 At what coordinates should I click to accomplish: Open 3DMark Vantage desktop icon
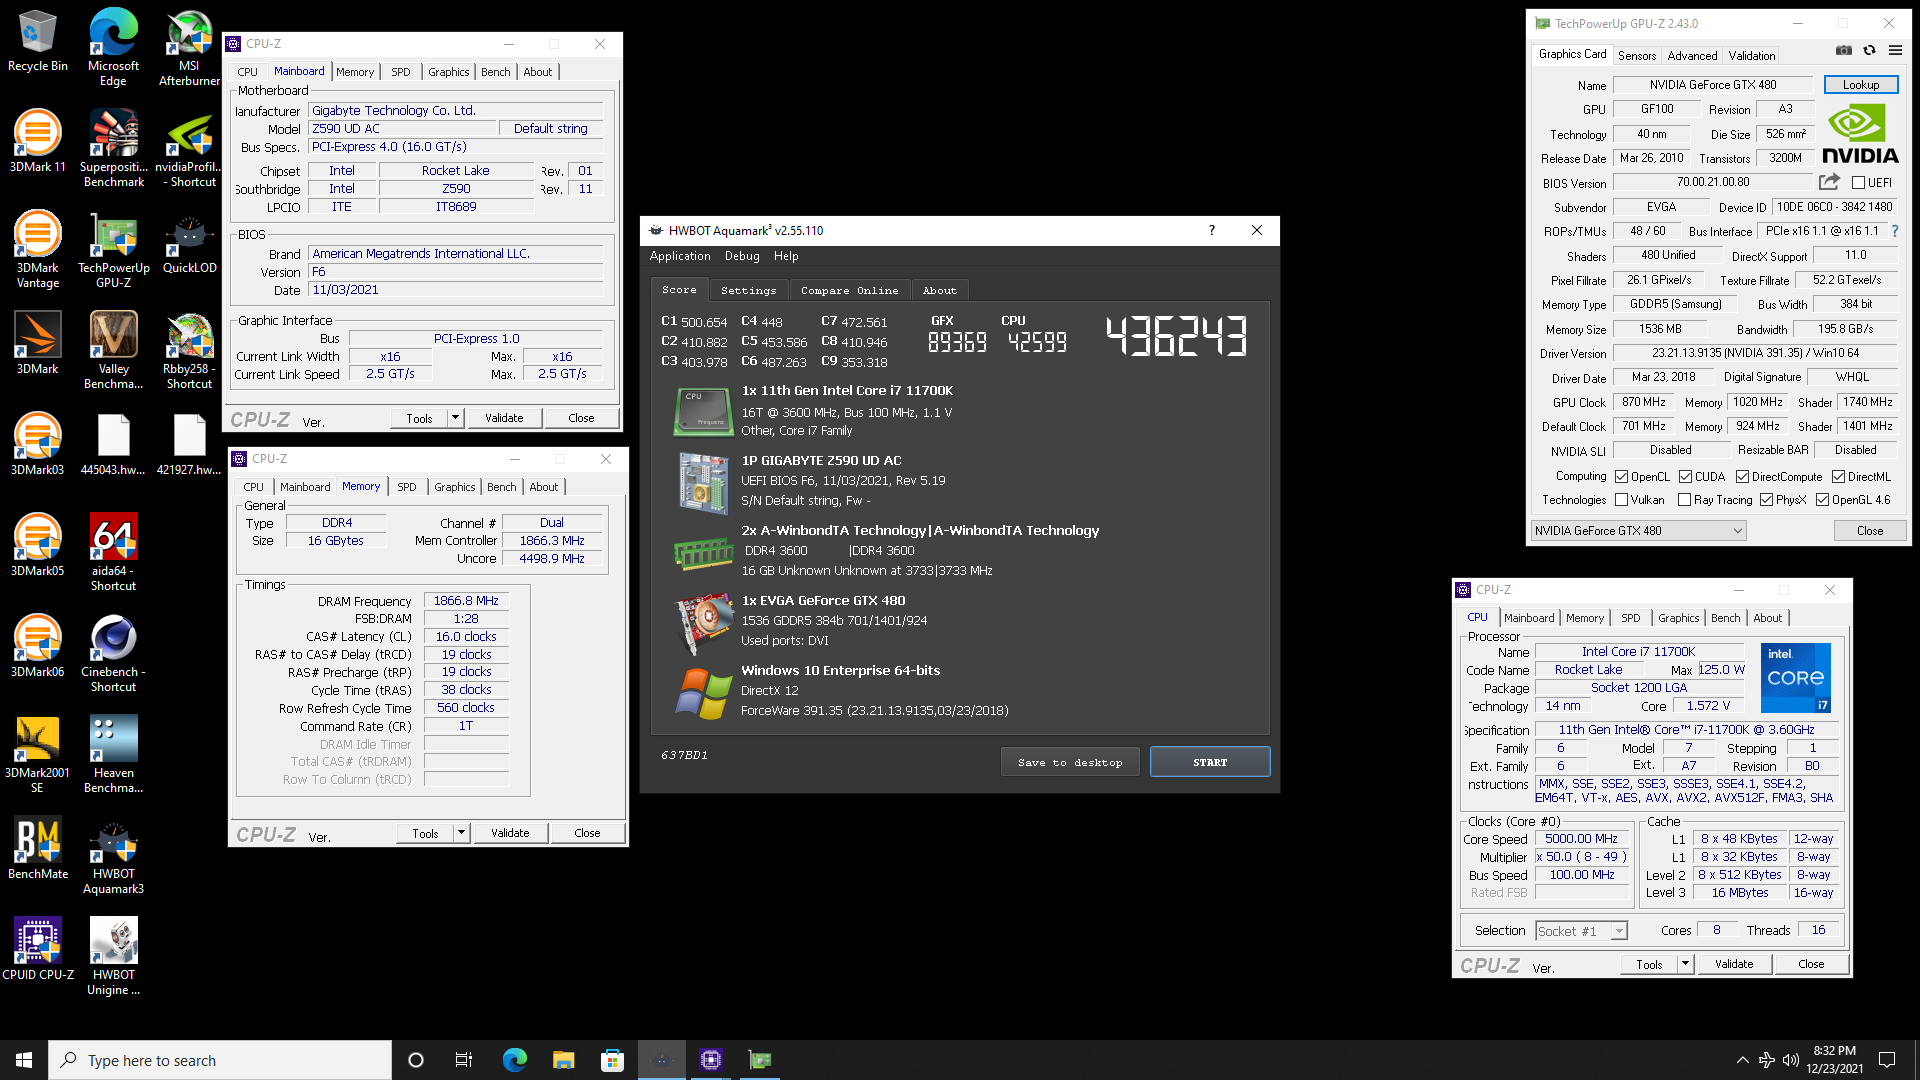(x=37, y=249)
